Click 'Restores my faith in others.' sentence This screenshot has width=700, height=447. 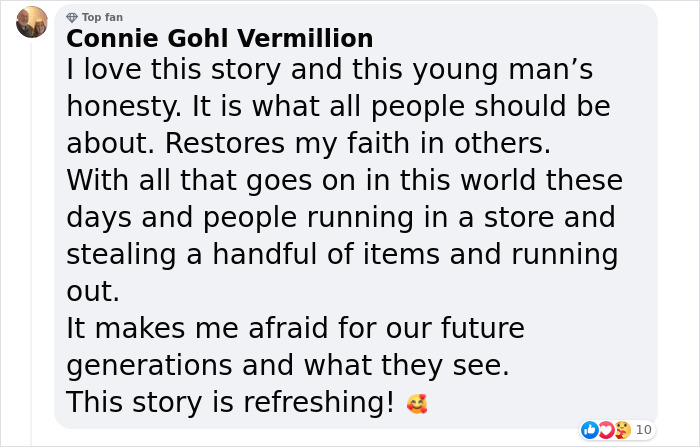pyautogui.click(x=358, y=144)
